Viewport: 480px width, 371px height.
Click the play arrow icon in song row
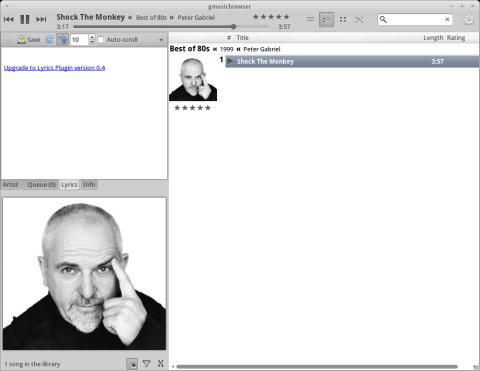pos(230,61)
